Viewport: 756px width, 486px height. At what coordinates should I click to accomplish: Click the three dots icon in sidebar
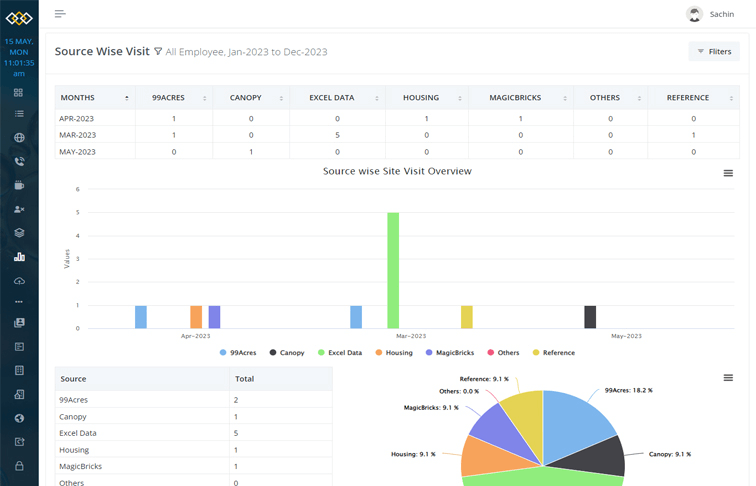tap(19, 302)
